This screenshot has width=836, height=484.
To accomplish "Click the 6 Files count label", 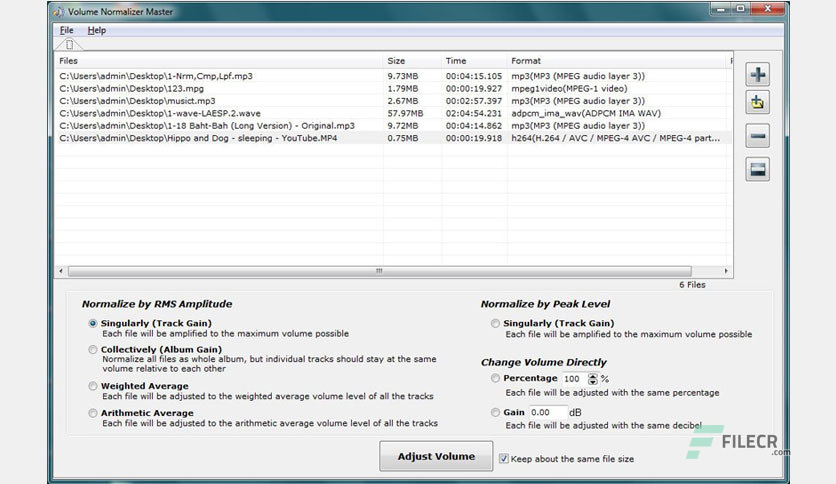I will (692, 285).
